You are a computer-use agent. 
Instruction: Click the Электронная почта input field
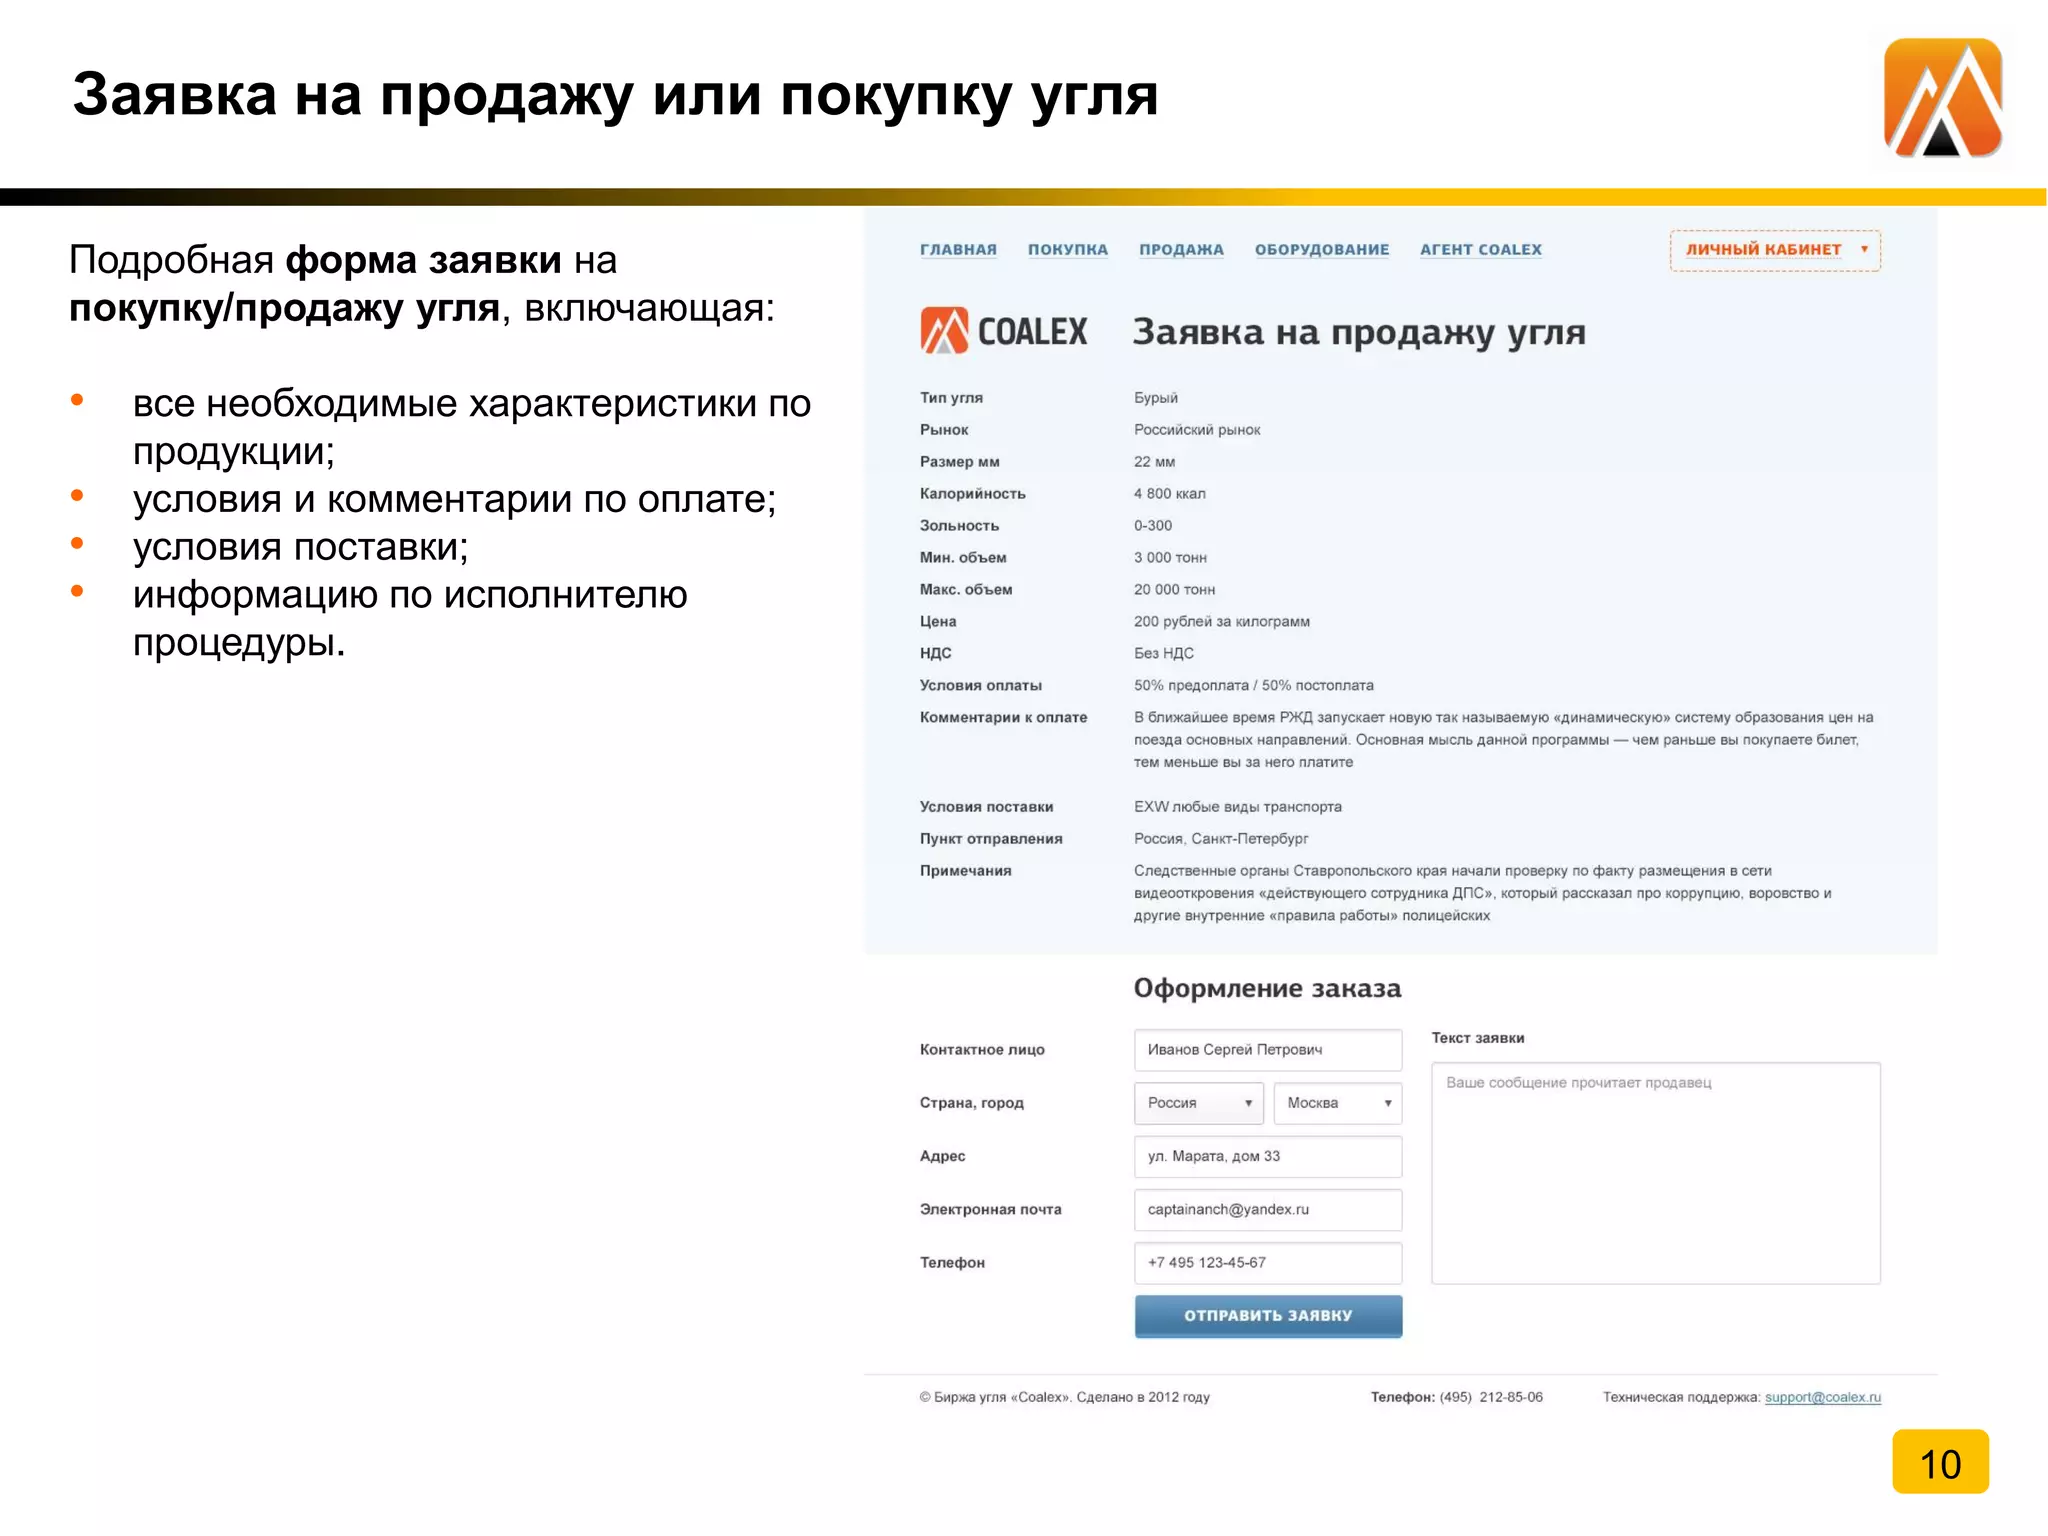1268,1210
